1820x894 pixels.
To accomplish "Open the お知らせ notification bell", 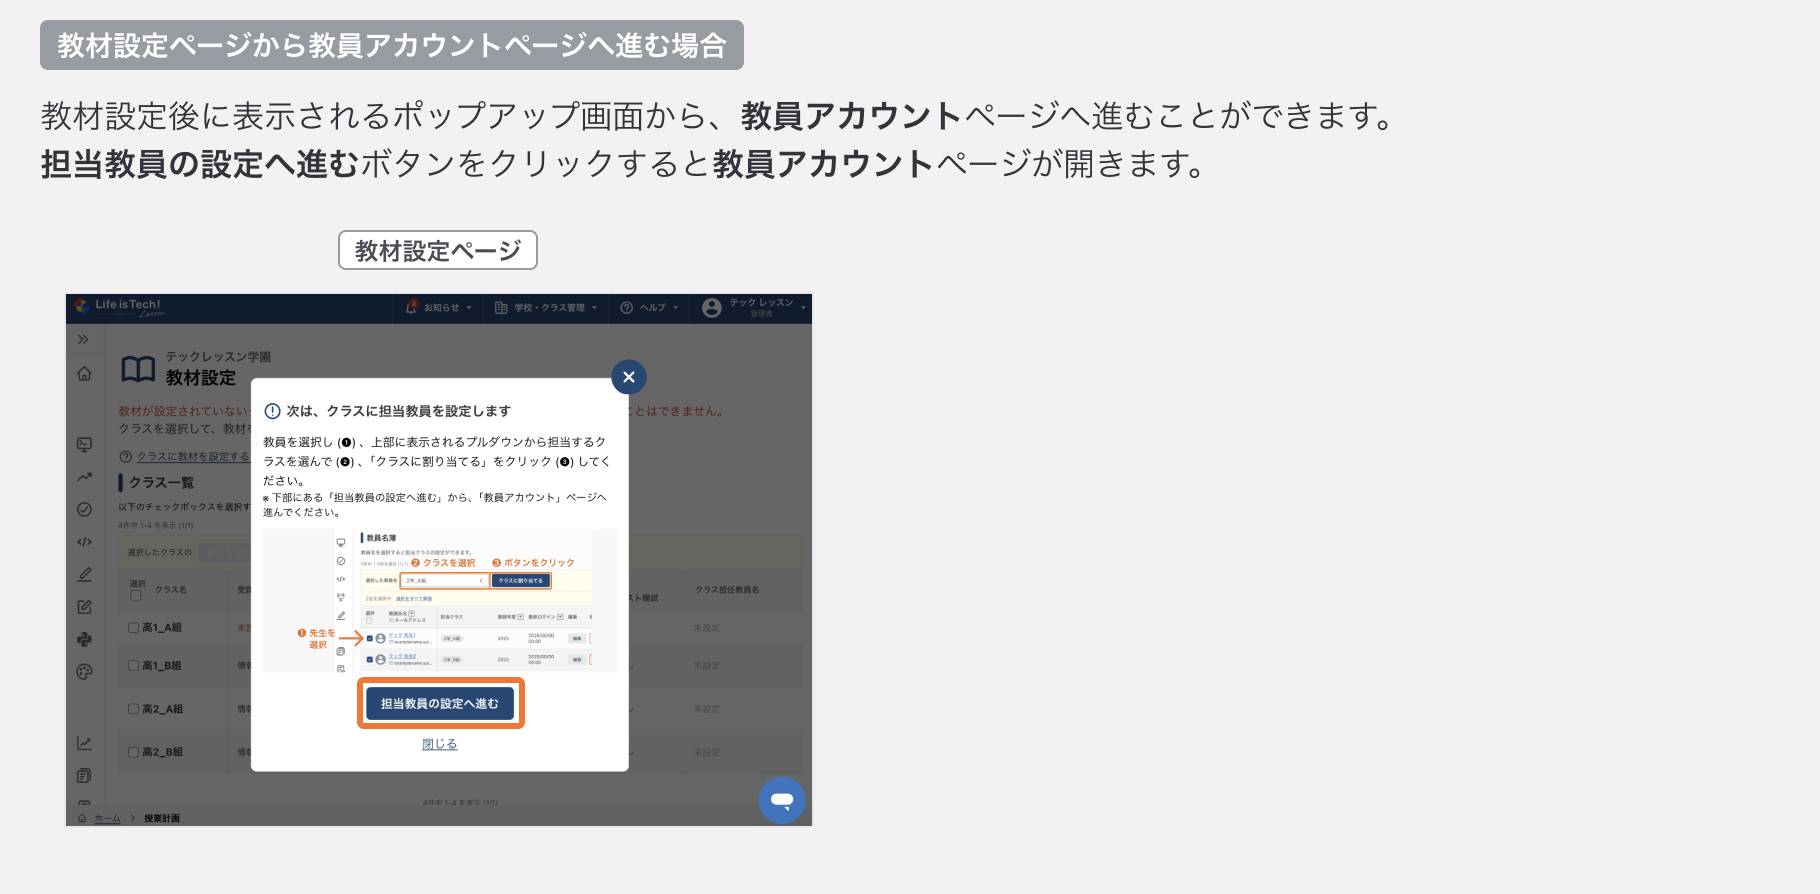I will pyautogui.click(x=412, y=308).
